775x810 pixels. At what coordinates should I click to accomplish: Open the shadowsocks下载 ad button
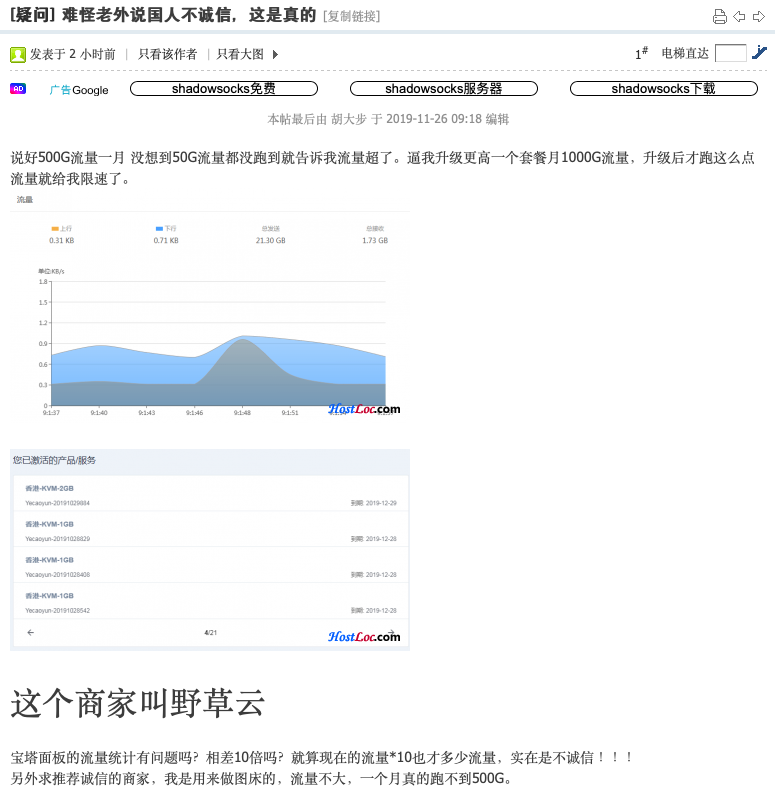click(664, 89)
